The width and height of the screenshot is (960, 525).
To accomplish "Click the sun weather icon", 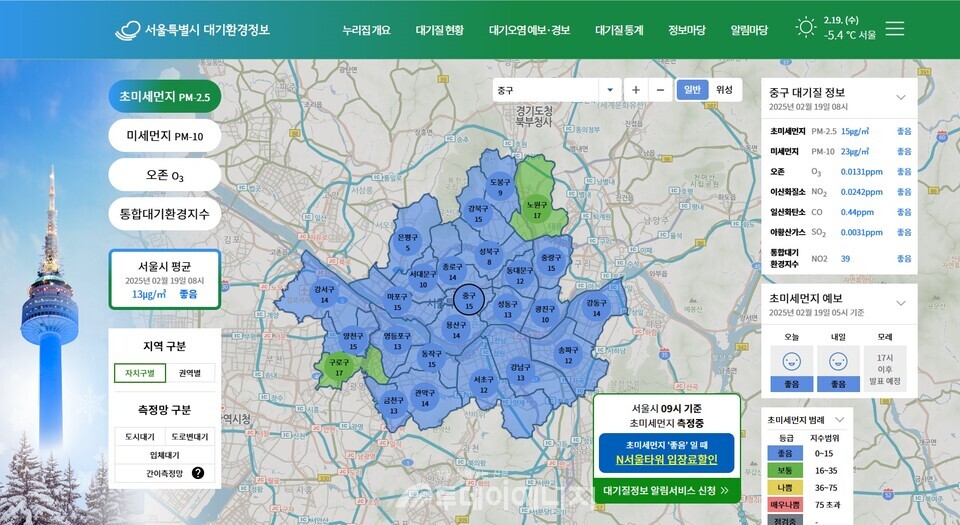I will [806, 28].
